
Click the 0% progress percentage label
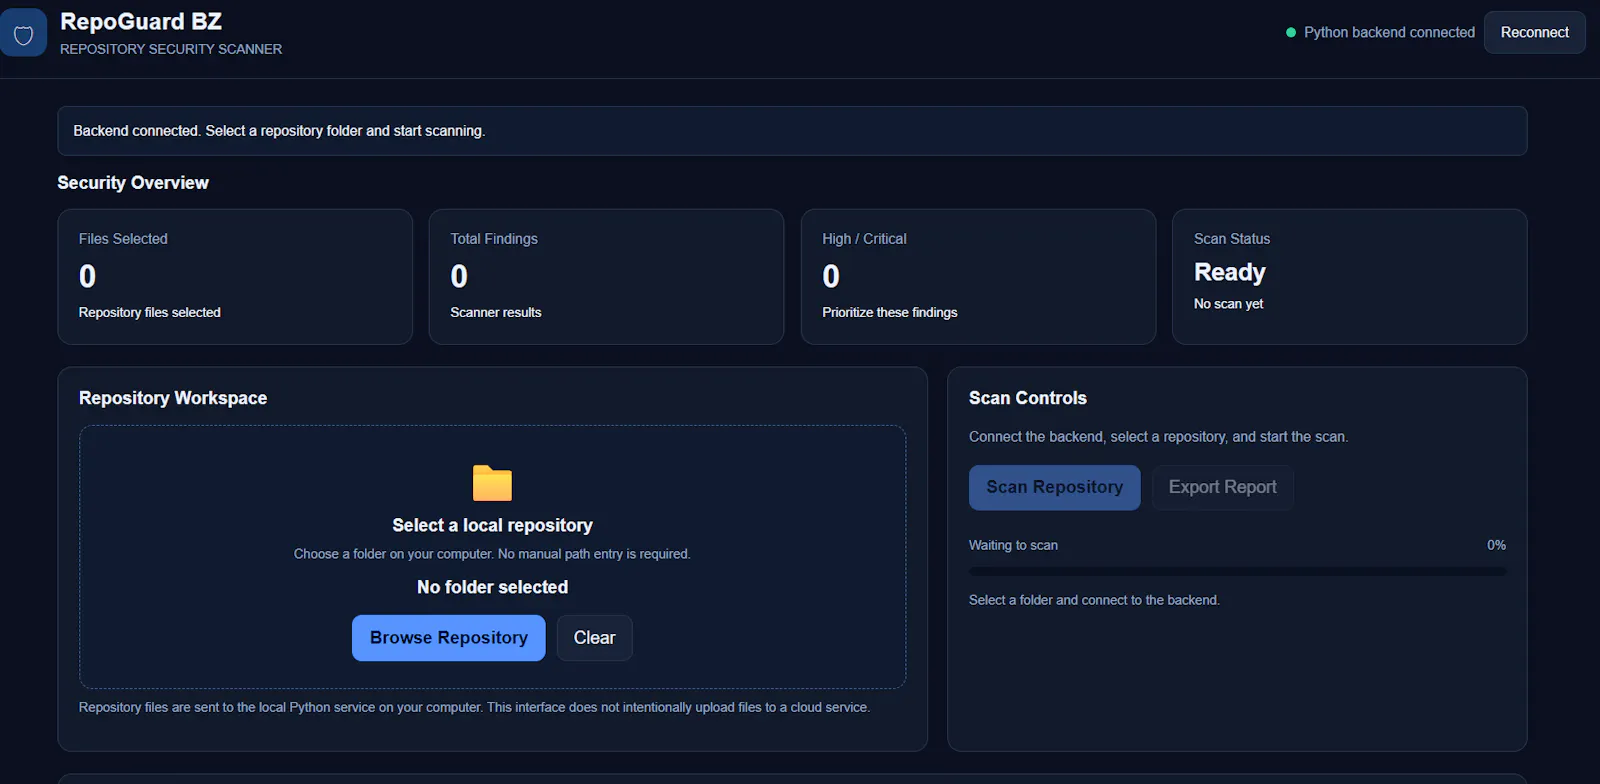pyautogui.click(x=1496, y=545)
